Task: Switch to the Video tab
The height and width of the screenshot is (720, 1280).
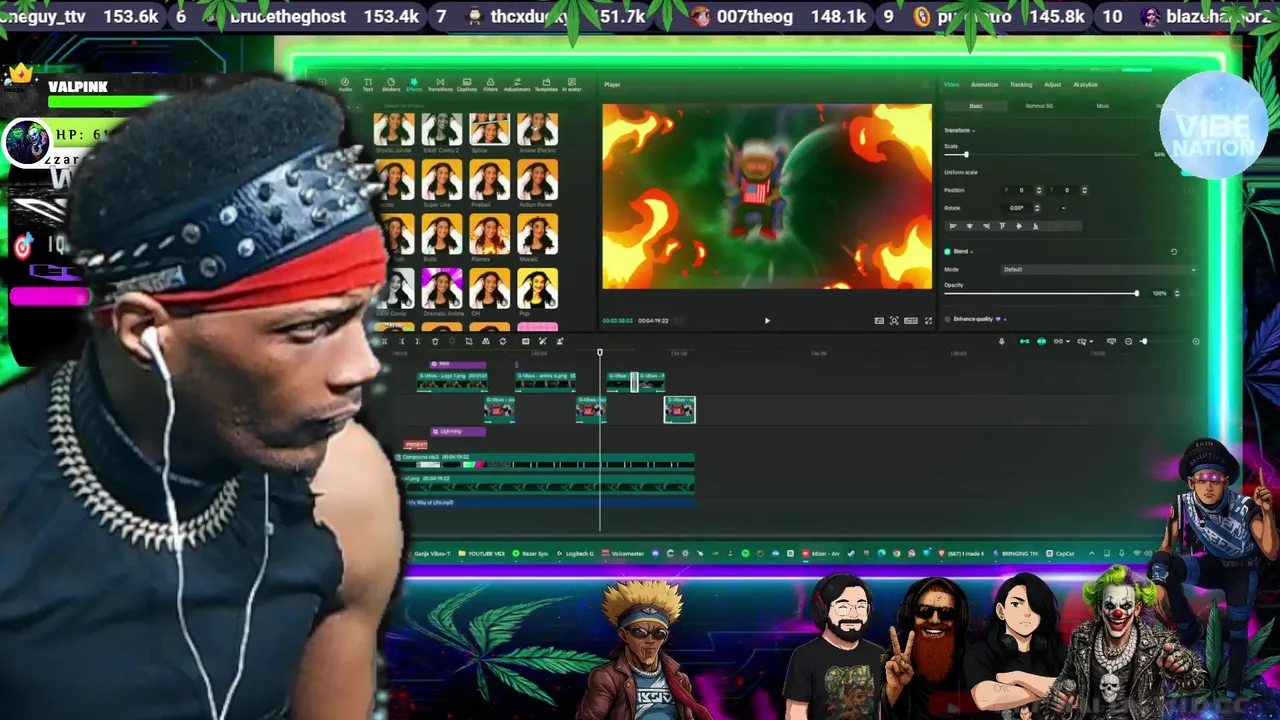Action: coord(952,85)
